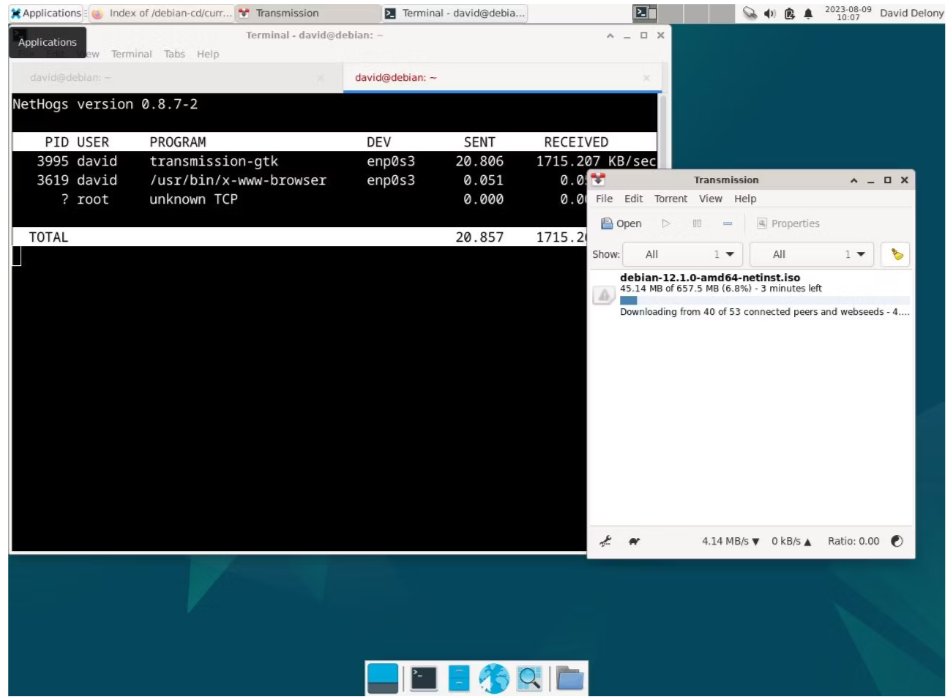Screen dimensions: 952x698
Task: Open a torrent file in Transmission
Action: (x=621, y=223)
